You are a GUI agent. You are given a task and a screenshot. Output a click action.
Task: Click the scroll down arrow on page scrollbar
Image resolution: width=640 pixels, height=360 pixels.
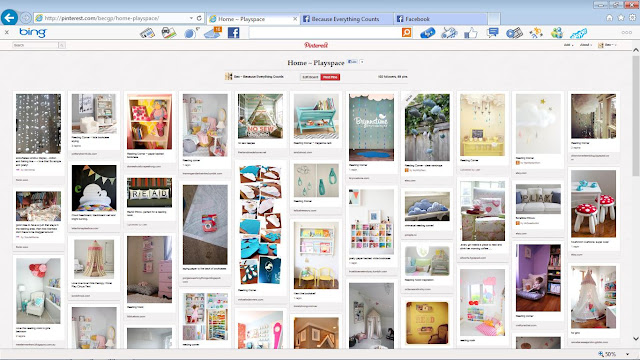(636, 339)
